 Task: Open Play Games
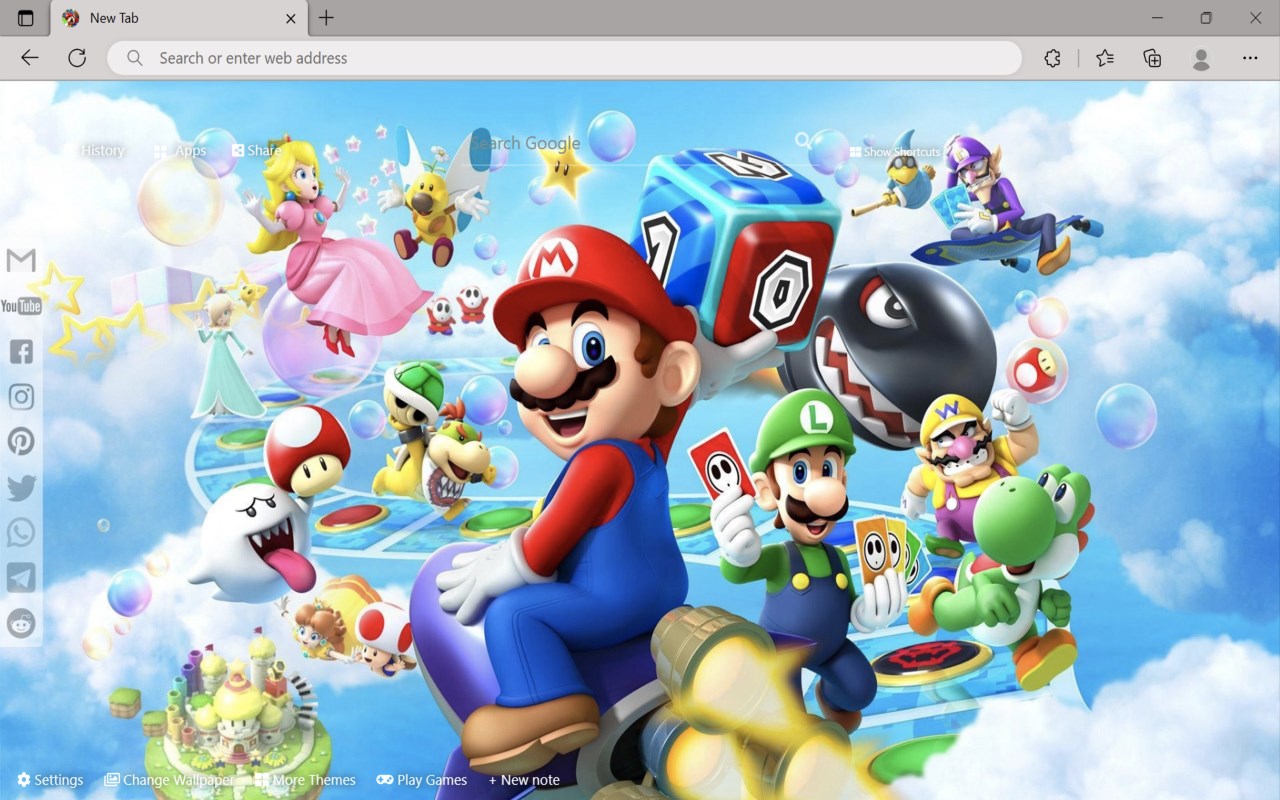pos(421,780)
